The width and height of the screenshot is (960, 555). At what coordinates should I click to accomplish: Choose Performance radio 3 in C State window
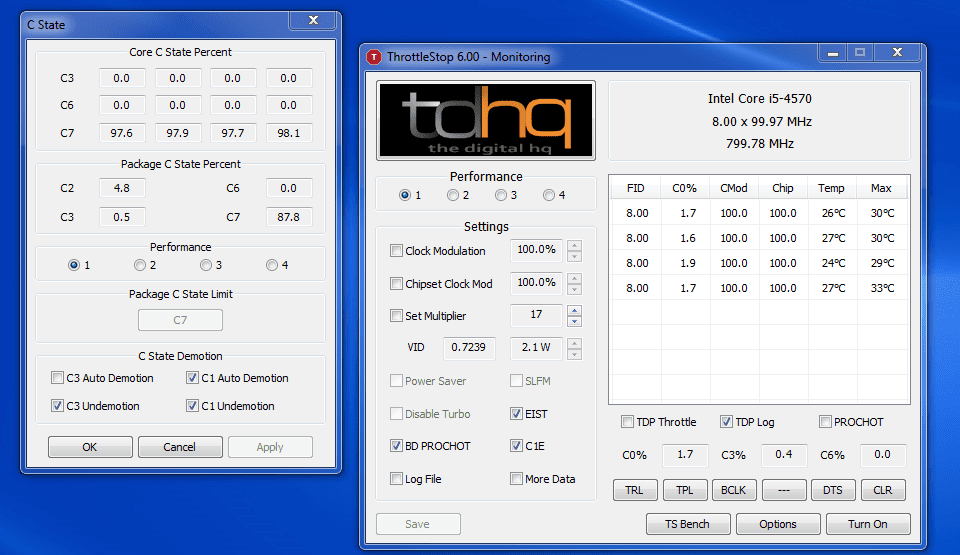206,265
